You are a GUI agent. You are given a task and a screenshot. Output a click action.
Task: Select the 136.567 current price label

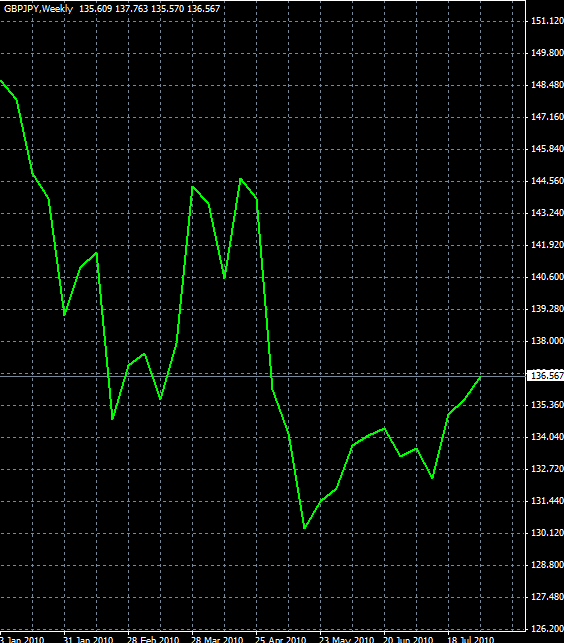[x=545, y=376]
